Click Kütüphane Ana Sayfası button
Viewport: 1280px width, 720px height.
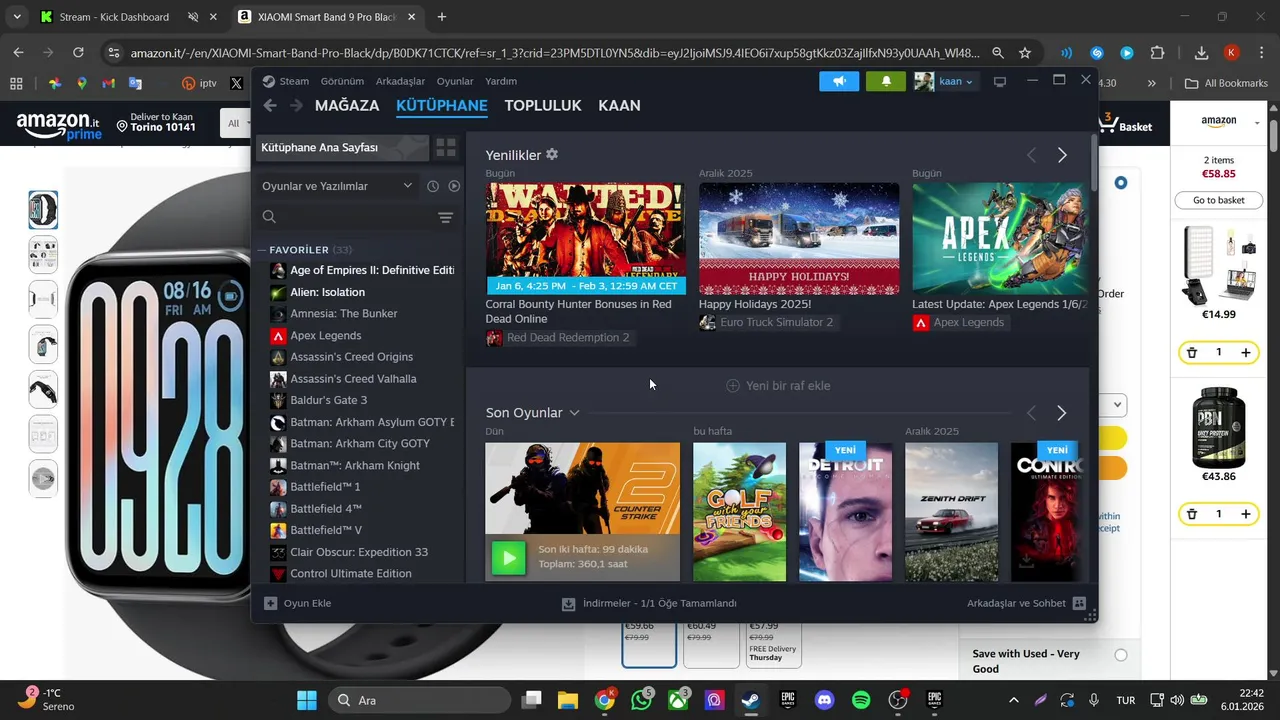coord(343,148)
